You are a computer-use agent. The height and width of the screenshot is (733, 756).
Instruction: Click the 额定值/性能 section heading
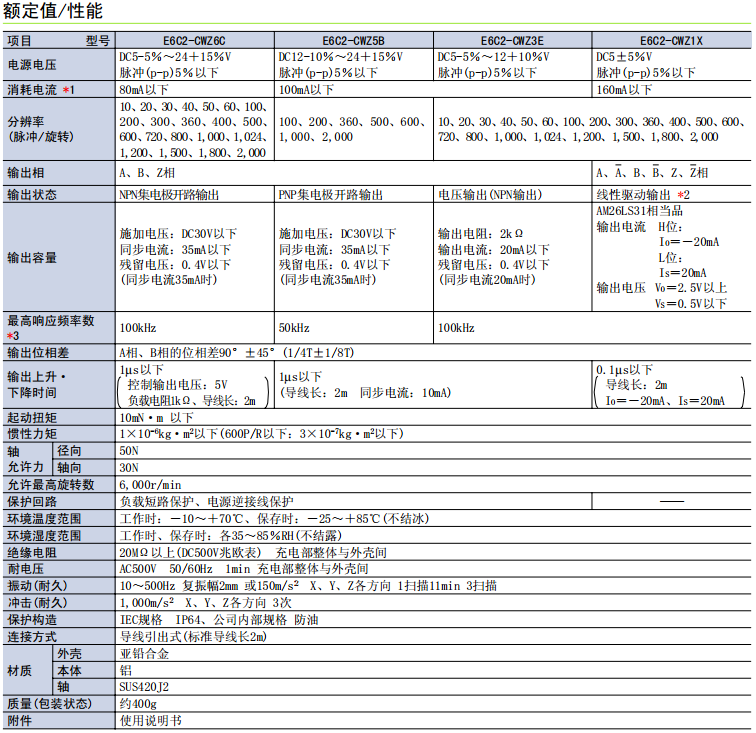pos(53,13)
